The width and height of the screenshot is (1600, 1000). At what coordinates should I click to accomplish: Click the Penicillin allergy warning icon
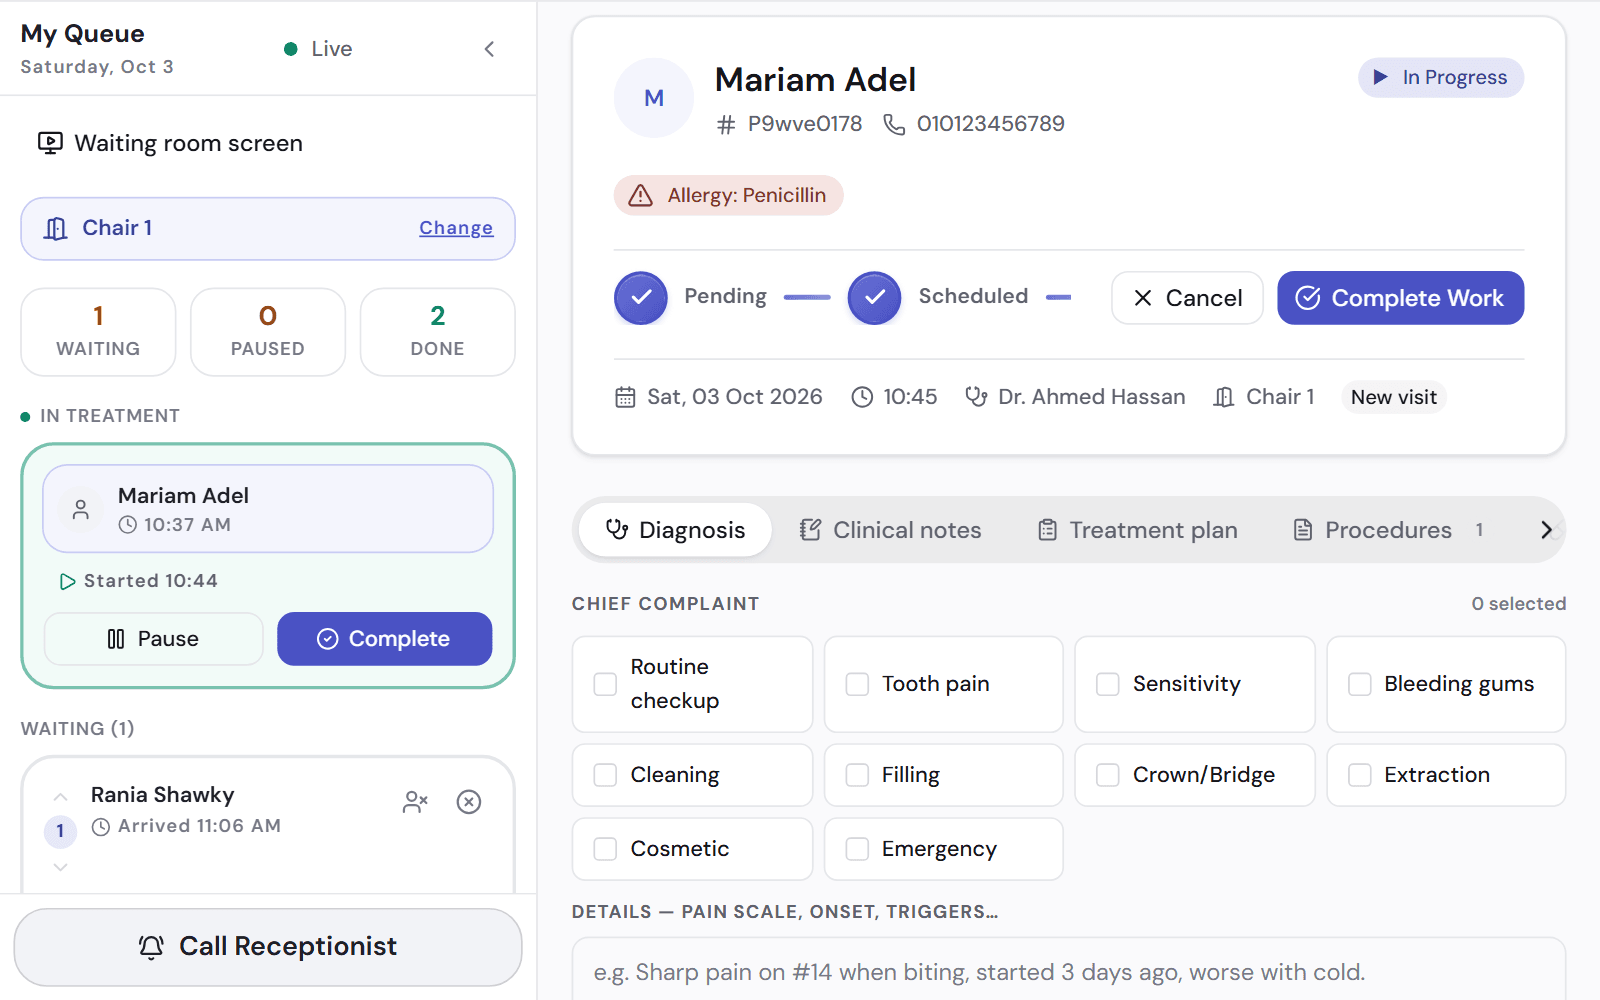tap(640, 195)
